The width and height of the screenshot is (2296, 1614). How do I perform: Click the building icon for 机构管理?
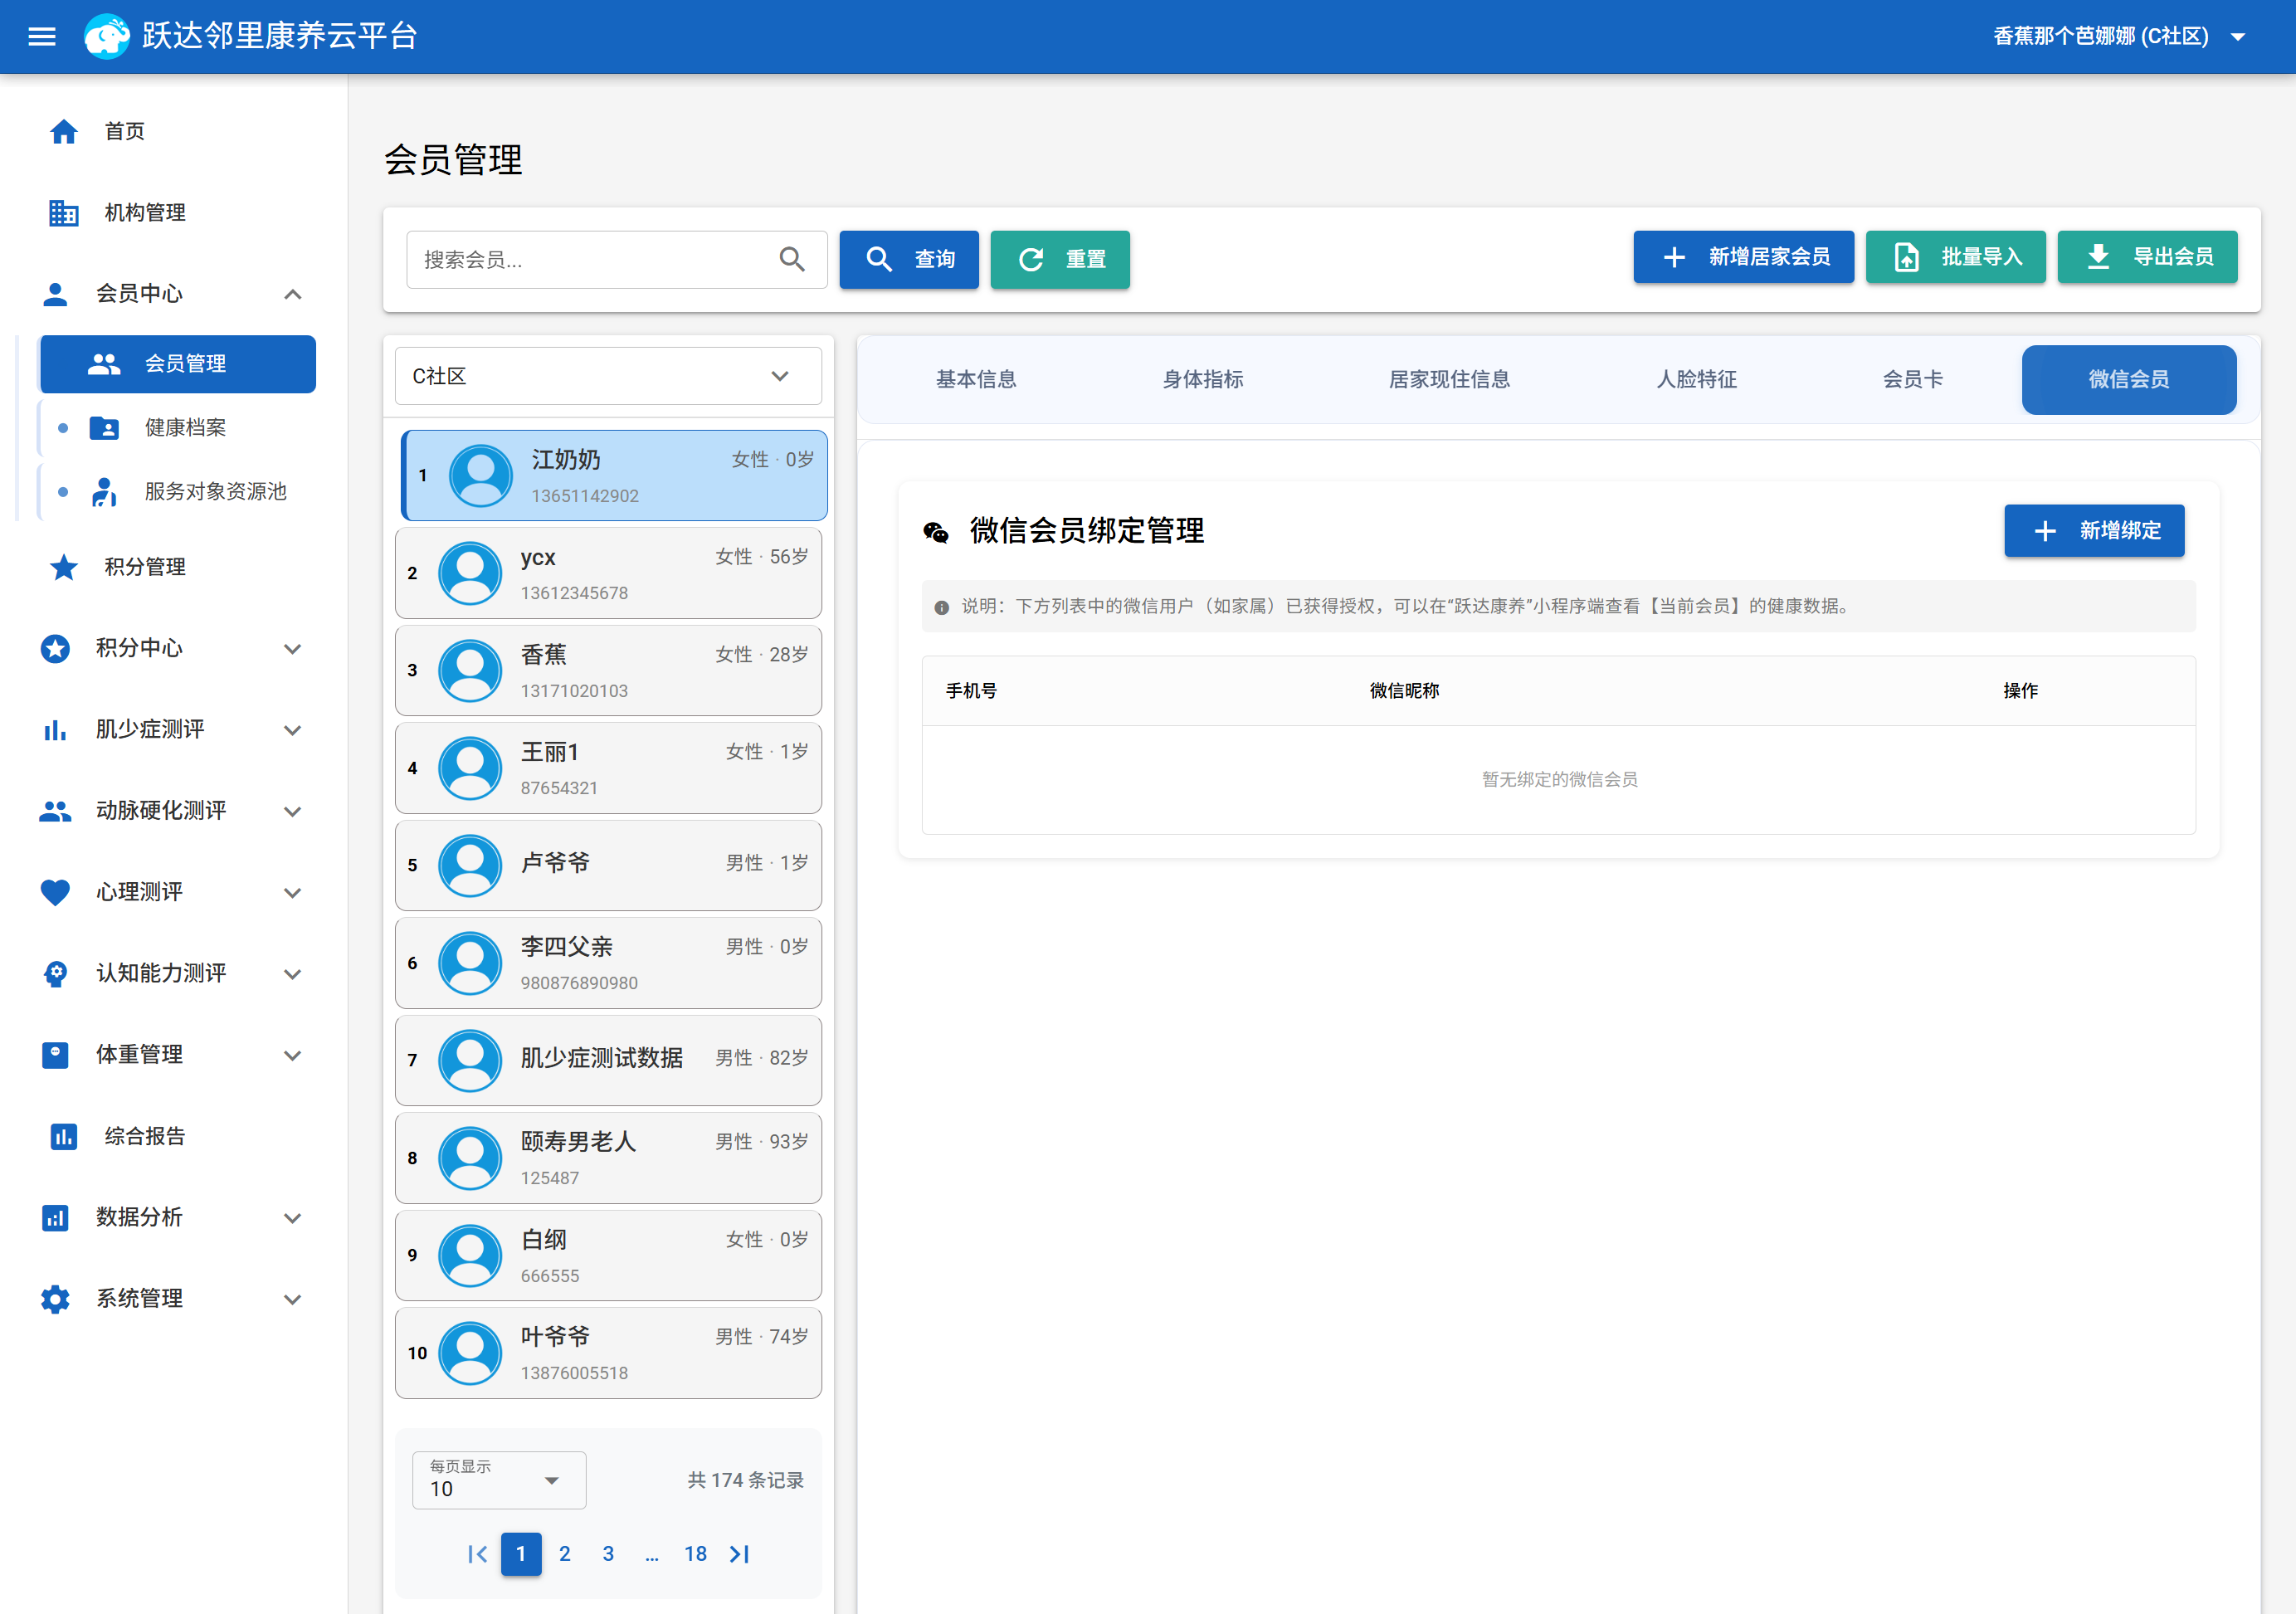64,212
